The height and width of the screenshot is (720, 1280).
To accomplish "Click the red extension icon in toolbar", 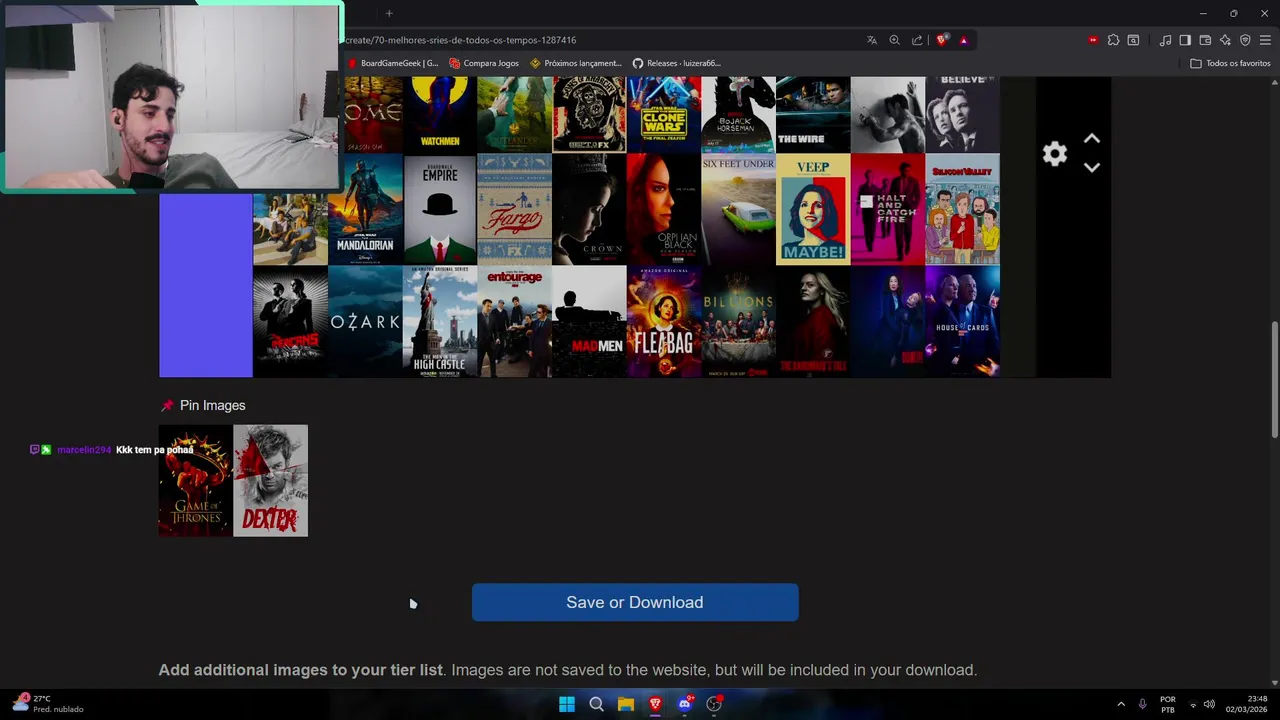I will 1093,40.
